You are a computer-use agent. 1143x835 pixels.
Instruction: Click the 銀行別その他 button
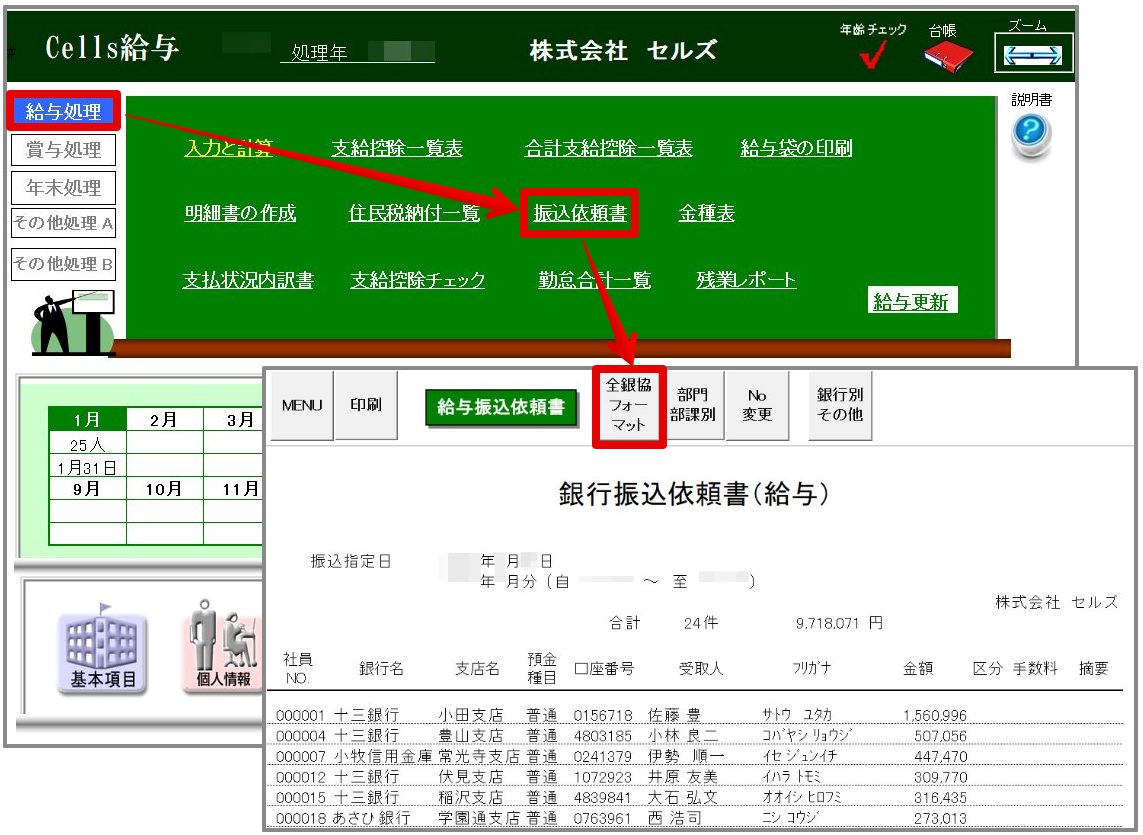840,405
